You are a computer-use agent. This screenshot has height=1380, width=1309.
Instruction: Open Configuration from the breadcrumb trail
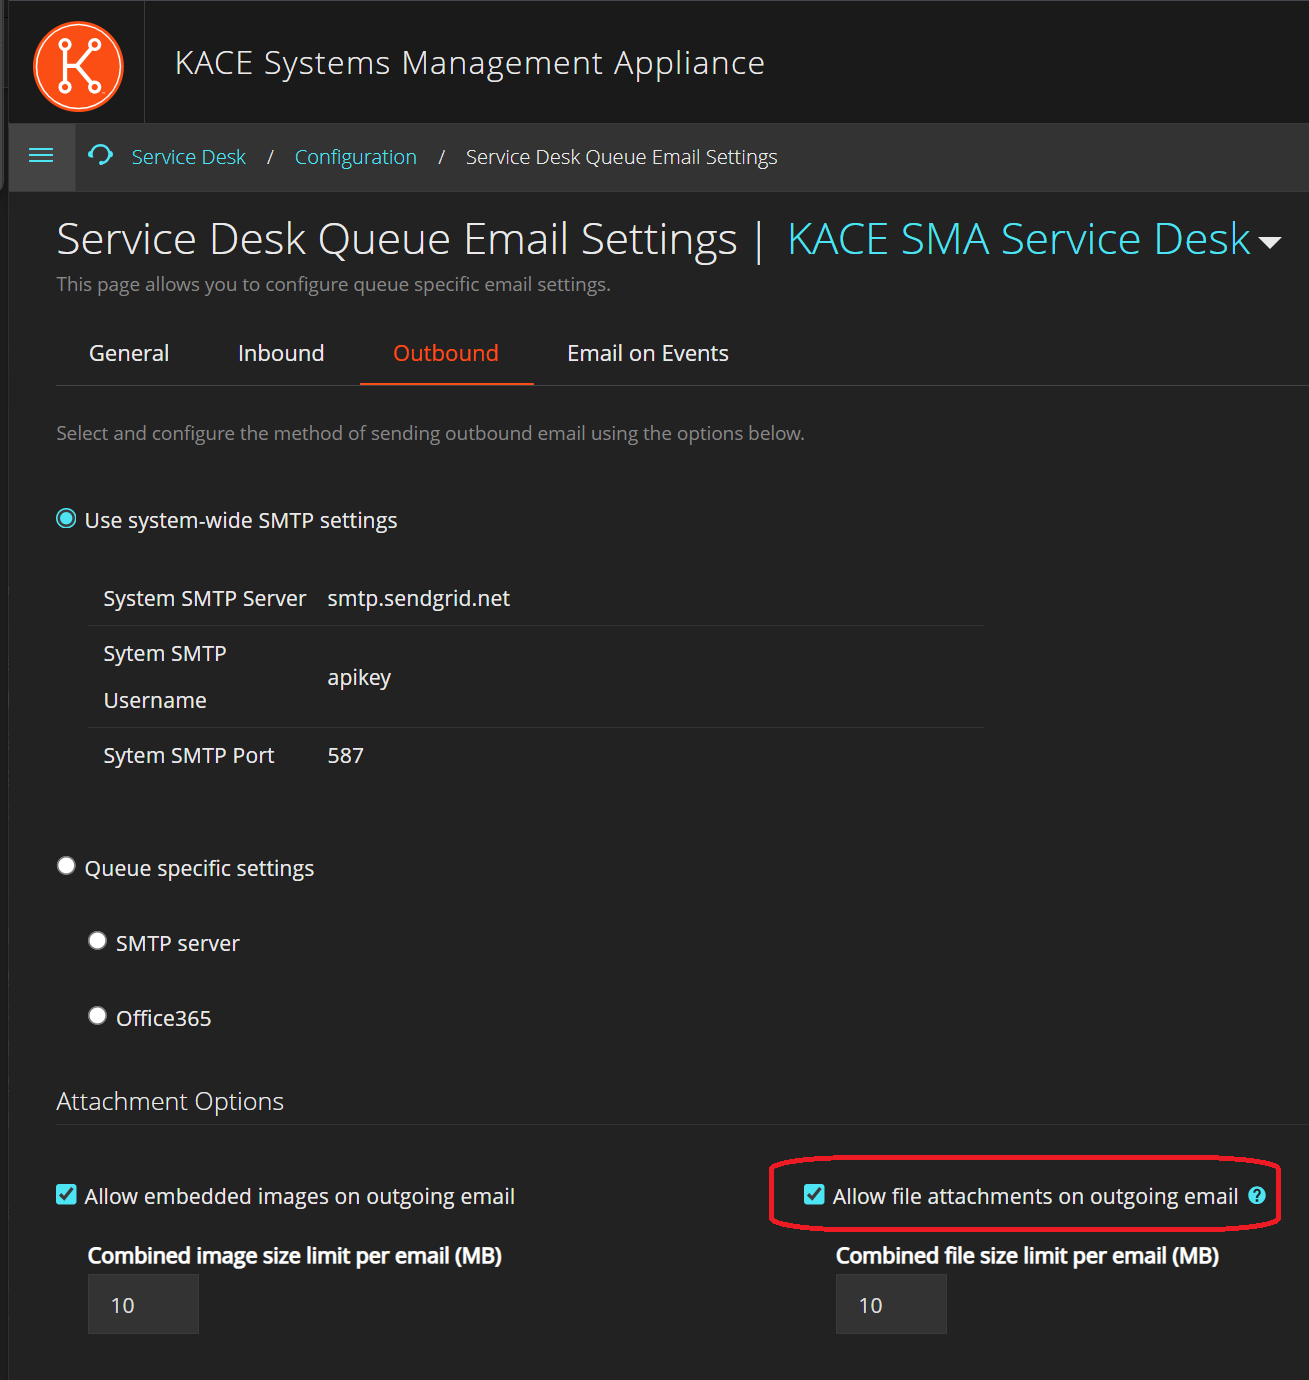[x=355, y=156]
